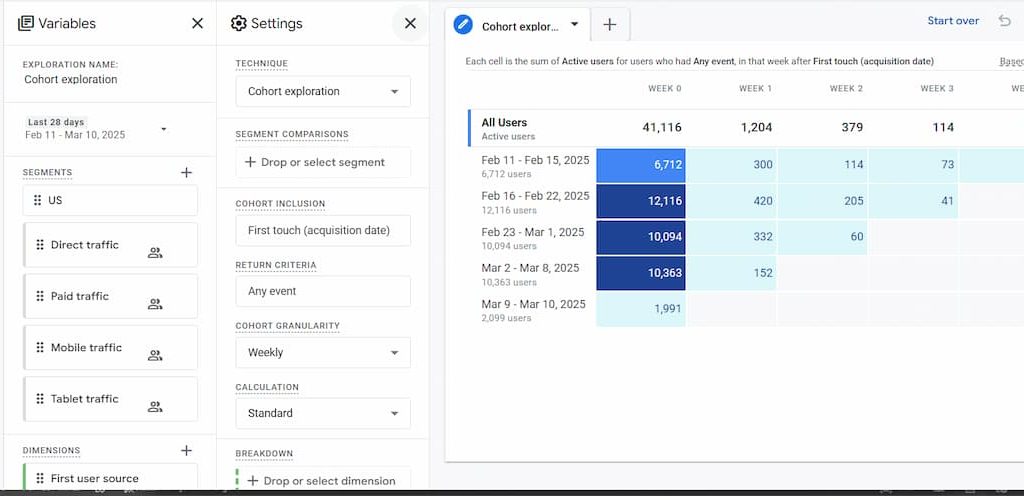Open Cohort exploration tab menu arrow

(574, 25)
